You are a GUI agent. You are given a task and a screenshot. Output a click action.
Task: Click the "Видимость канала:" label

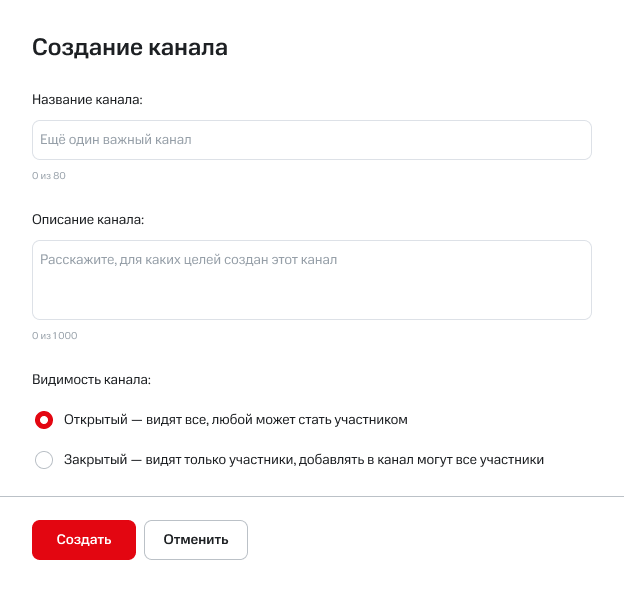click(x=91, y=380)
